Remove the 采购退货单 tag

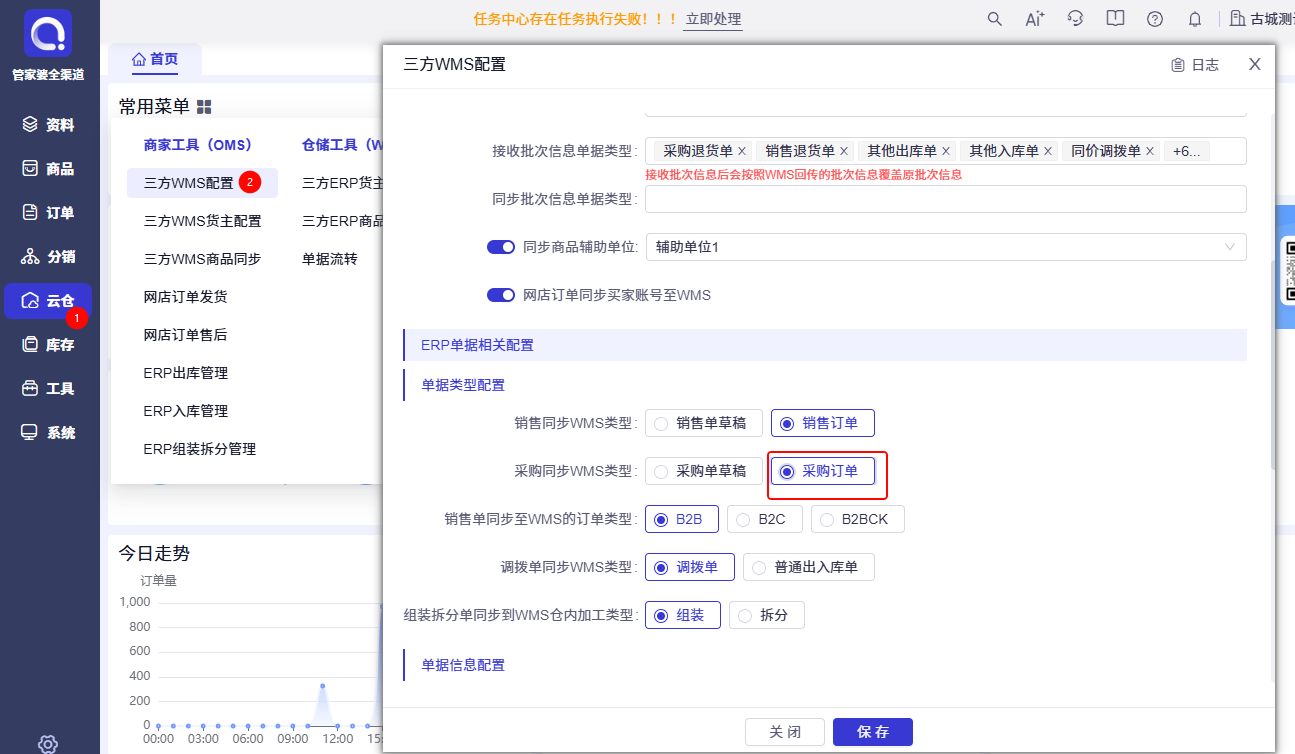click(742, 151)
